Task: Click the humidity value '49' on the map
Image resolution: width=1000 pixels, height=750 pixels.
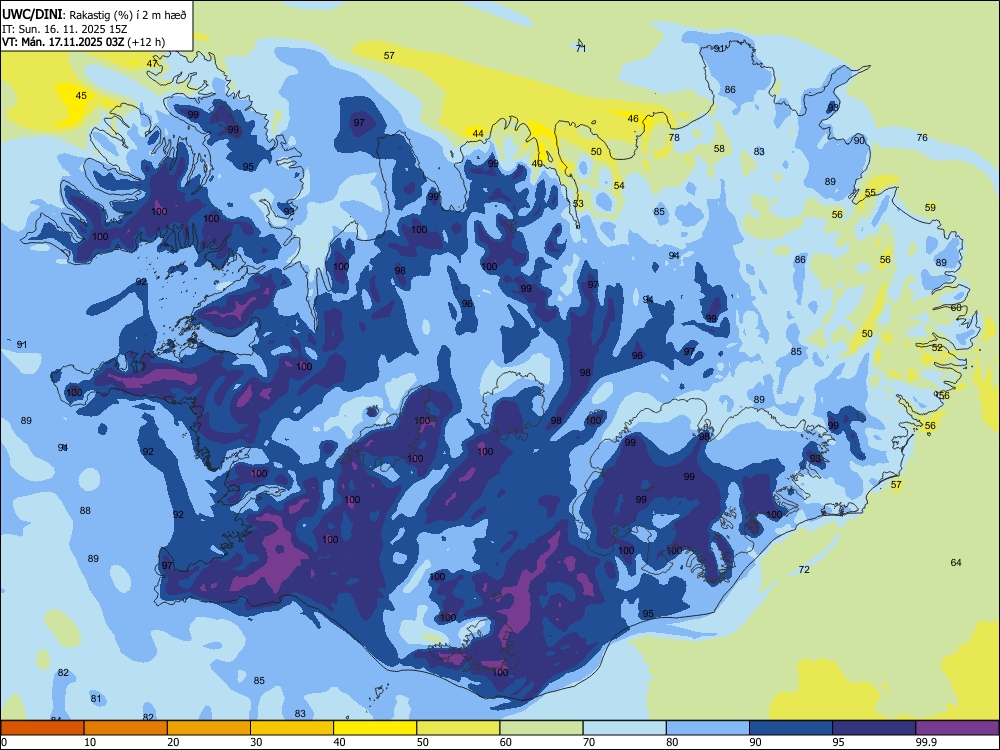Action: pos(537,164)
